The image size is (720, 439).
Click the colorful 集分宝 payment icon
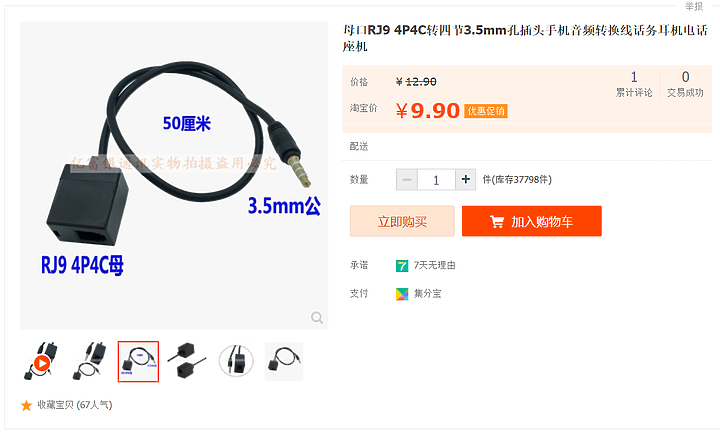click(x=402, y=294)
